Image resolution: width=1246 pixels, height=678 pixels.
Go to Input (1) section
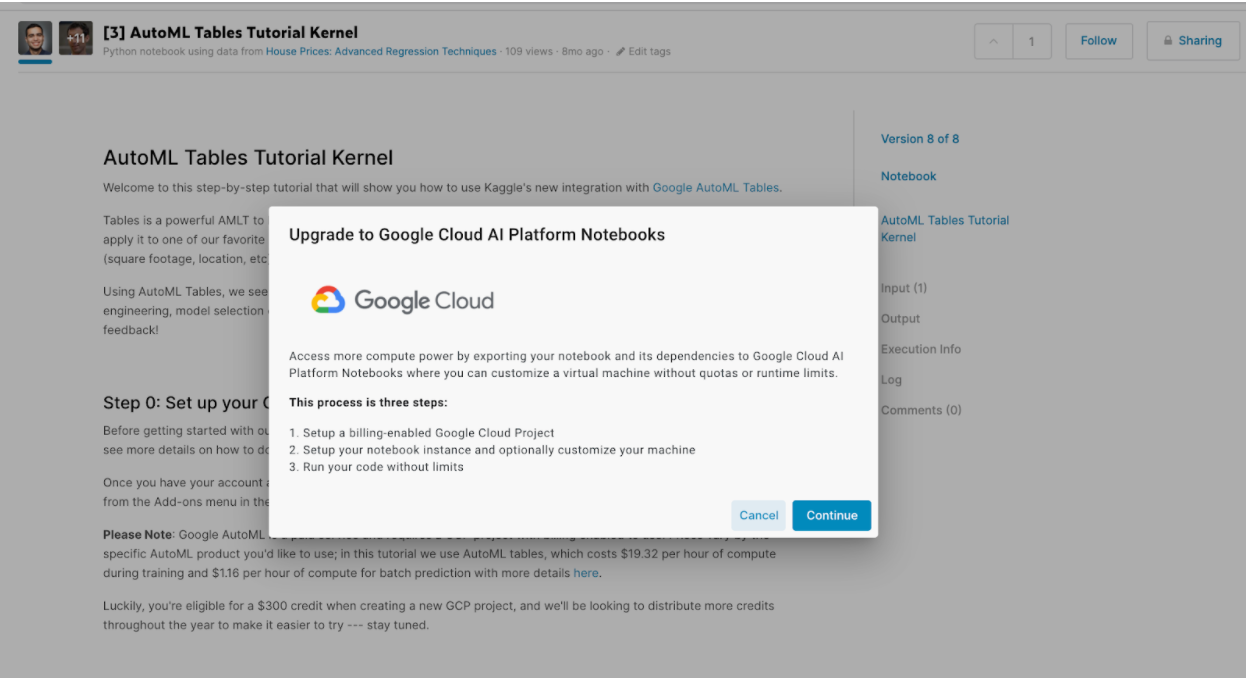904,288
